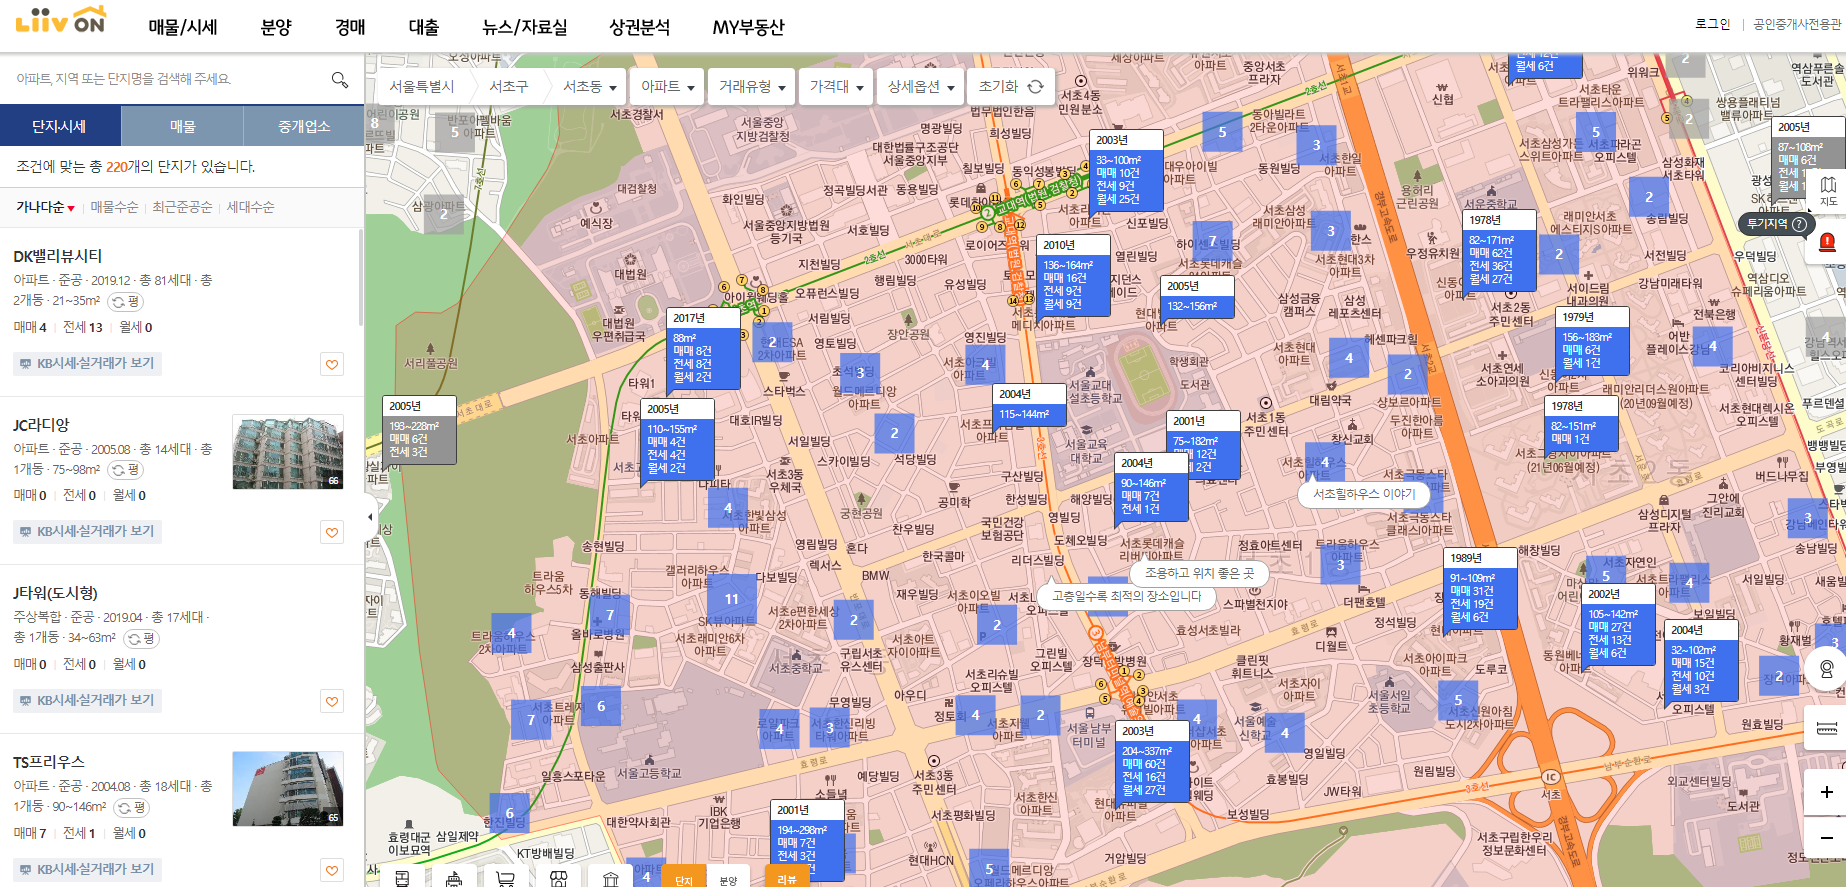
Task: Open the 거래유형 dropdown
Action: click(752, 87)
